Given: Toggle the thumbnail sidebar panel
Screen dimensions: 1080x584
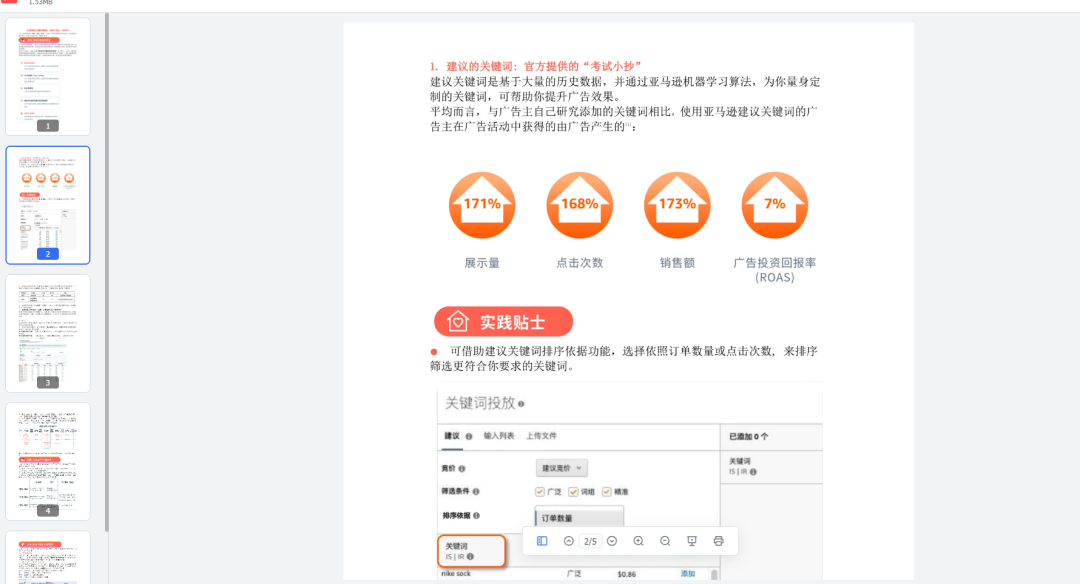Looking at the screenshot, I should click(541, 540).
